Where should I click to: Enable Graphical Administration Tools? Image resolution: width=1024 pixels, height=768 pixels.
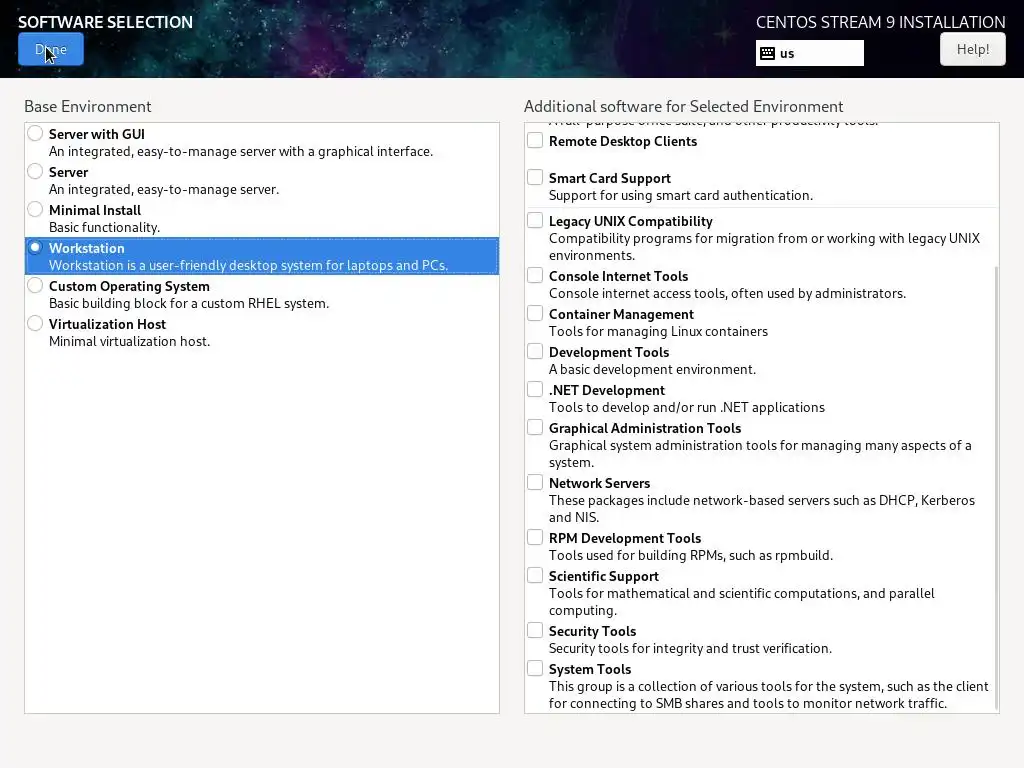pyautogui.click(x=536, y=428)
